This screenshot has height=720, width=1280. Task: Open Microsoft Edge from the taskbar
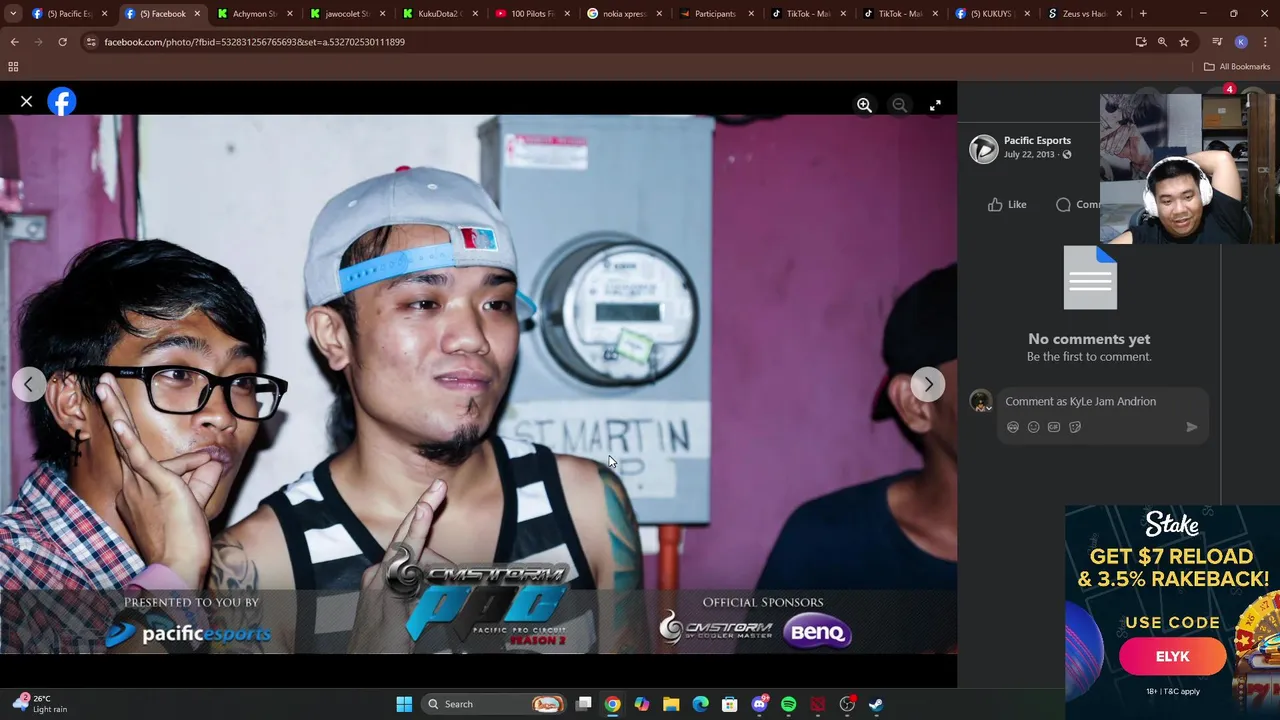tap(701, 704)
